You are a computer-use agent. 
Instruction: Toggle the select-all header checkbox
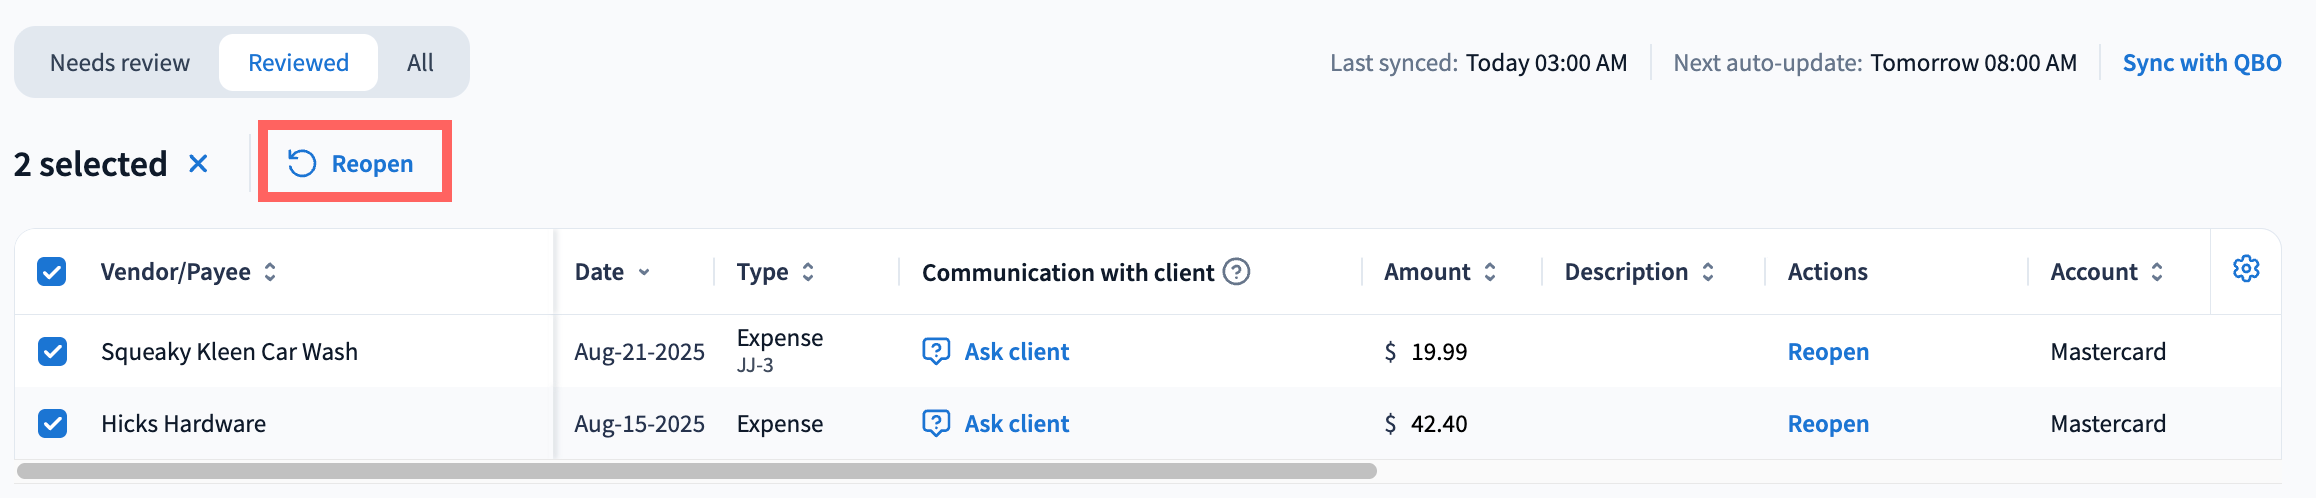[x=52, y=272]
